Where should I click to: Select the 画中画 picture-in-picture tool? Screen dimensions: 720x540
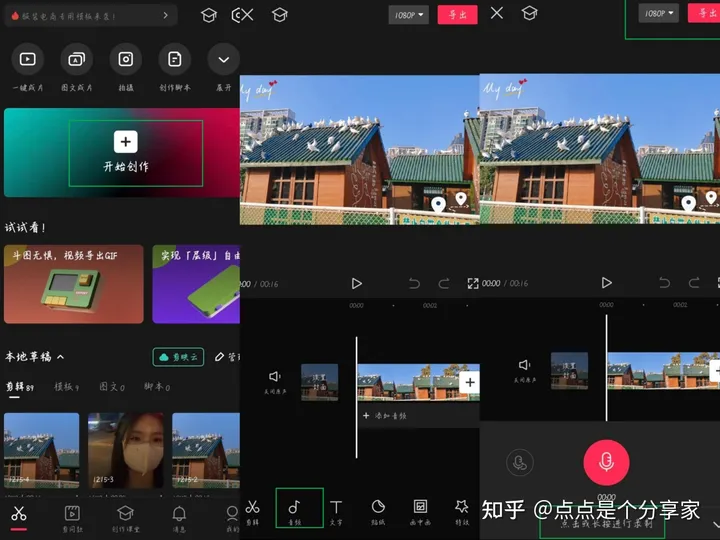pos(420,512)
